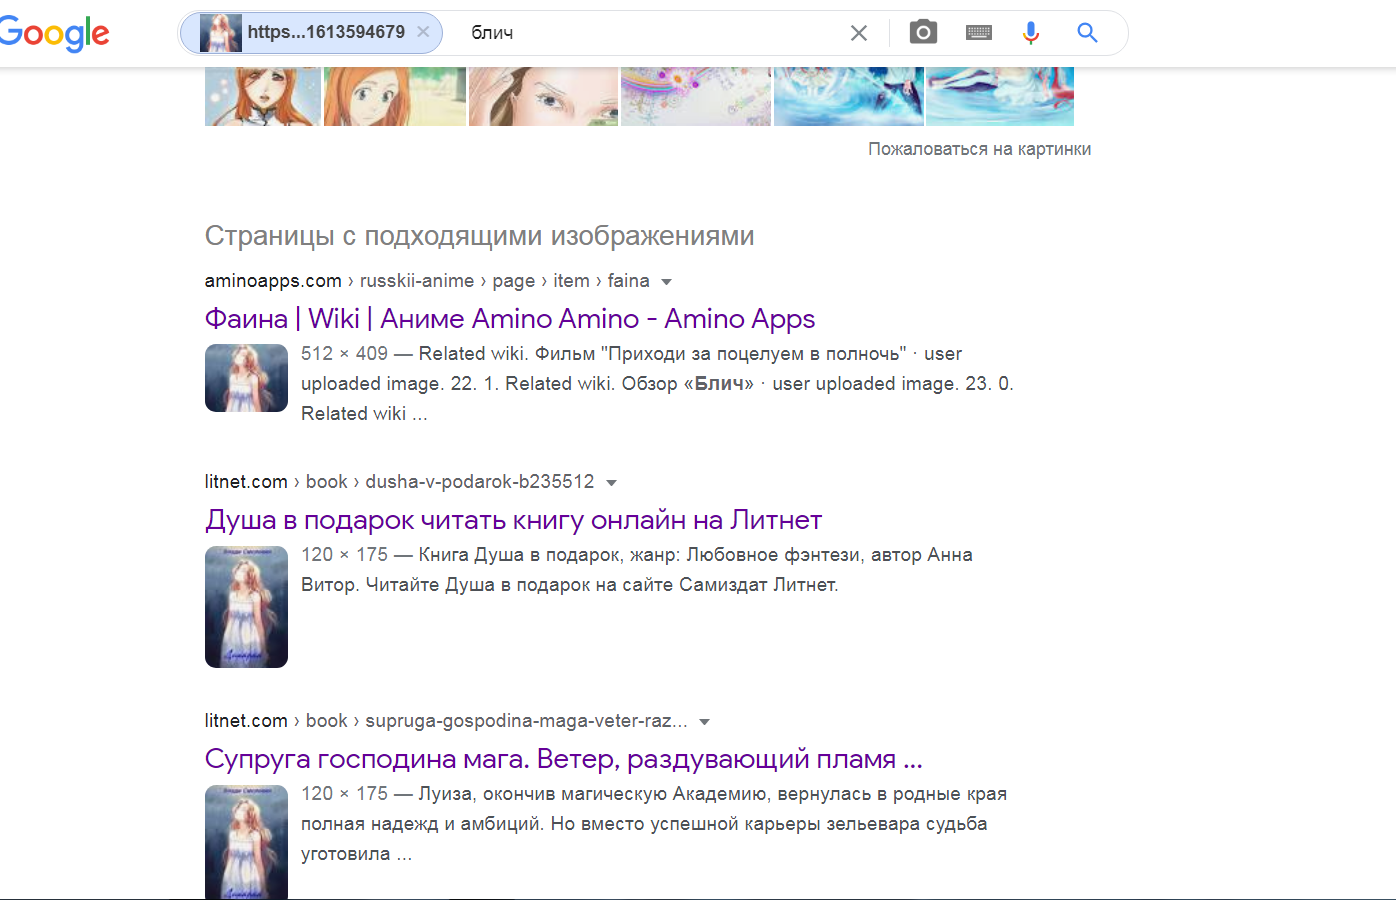The image size is (1396, 900).
Task: Open the on-screen keyboard input tool
Action: coord(978,33)
